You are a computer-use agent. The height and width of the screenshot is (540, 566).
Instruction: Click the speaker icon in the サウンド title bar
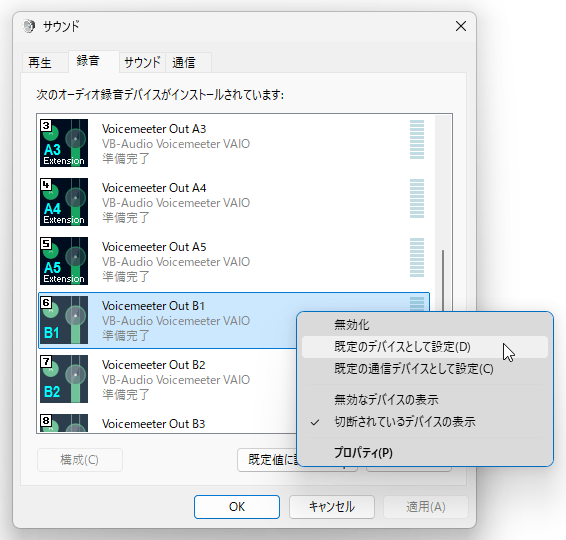coord(29,26)
